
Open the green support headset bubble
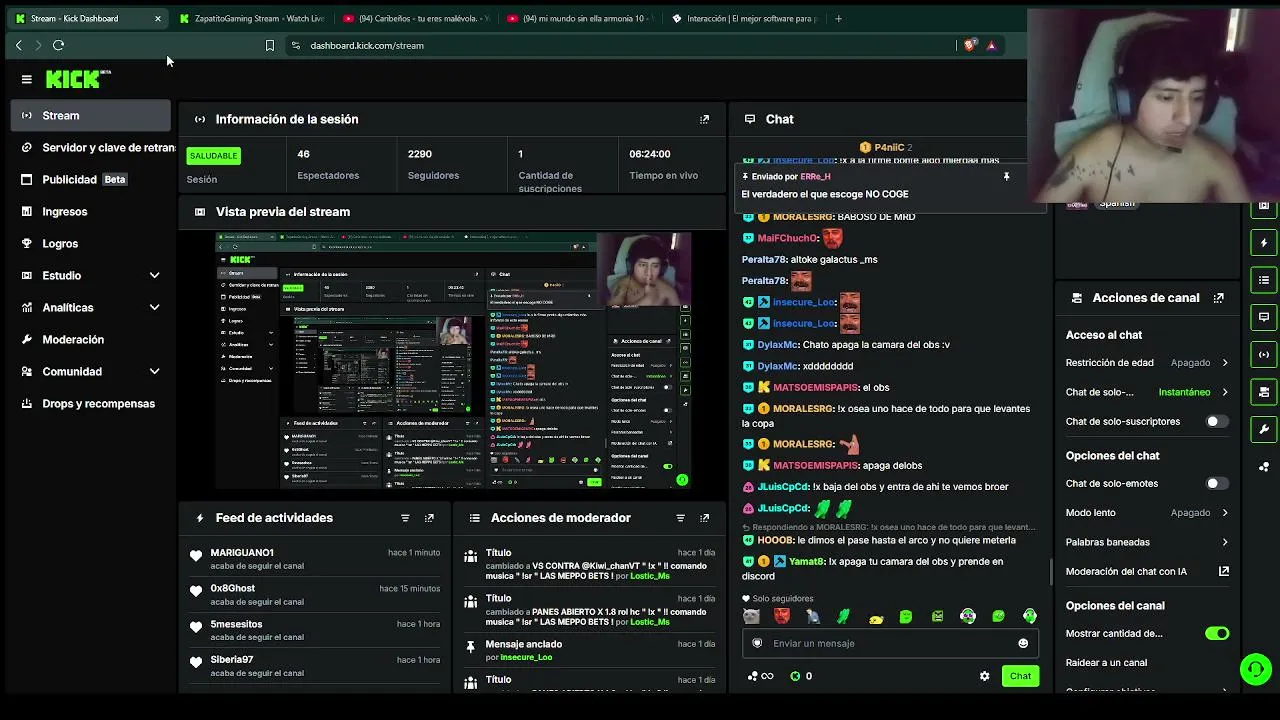coord(1255,668)
